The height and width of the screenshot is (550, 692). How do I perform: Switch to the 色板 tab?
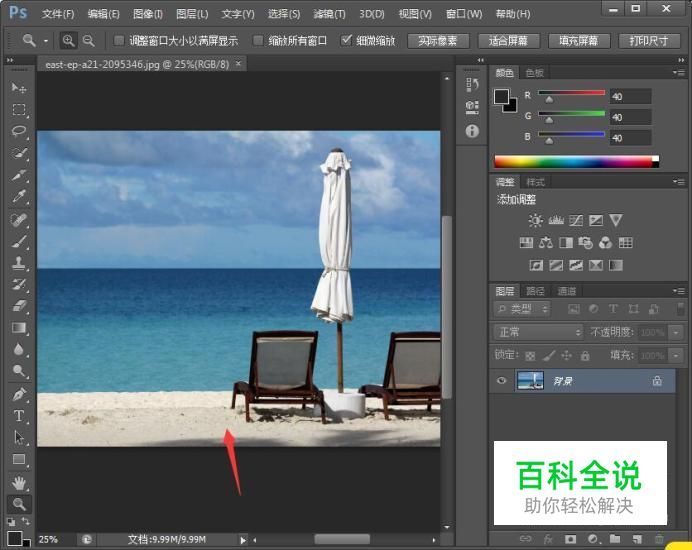(x=534, y=72)
